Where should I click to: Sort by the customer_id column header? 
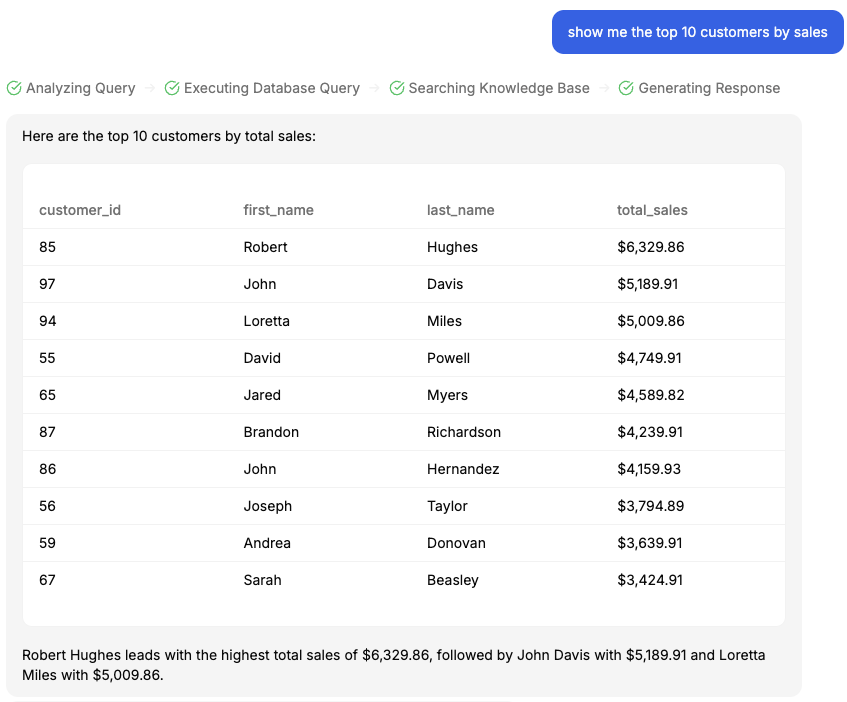[80, 210]
